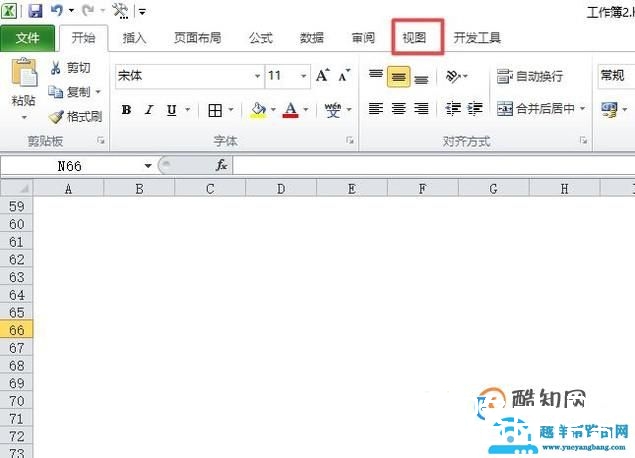The height and width of the screenshot is (458, 635).
Task: Click the 格式刷 format painter
Action: coord(75,117)
